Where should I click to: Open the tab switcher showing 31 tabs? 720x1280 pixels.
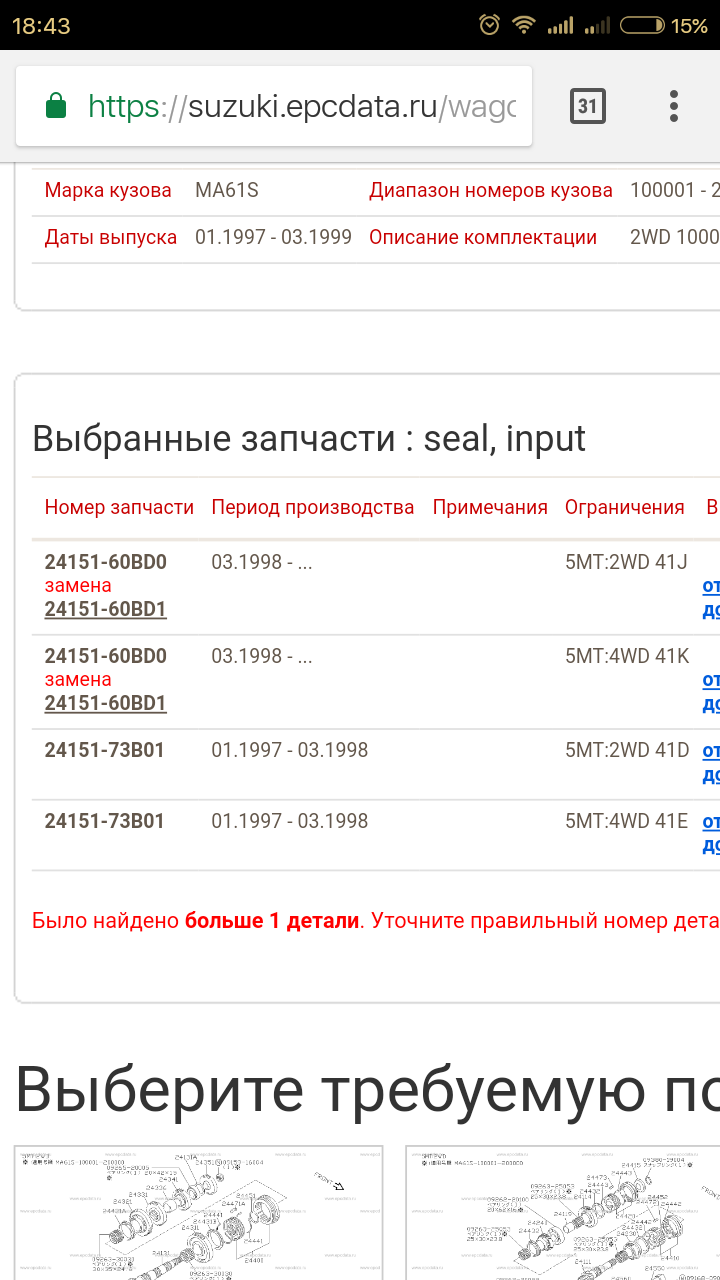point(588,105)
